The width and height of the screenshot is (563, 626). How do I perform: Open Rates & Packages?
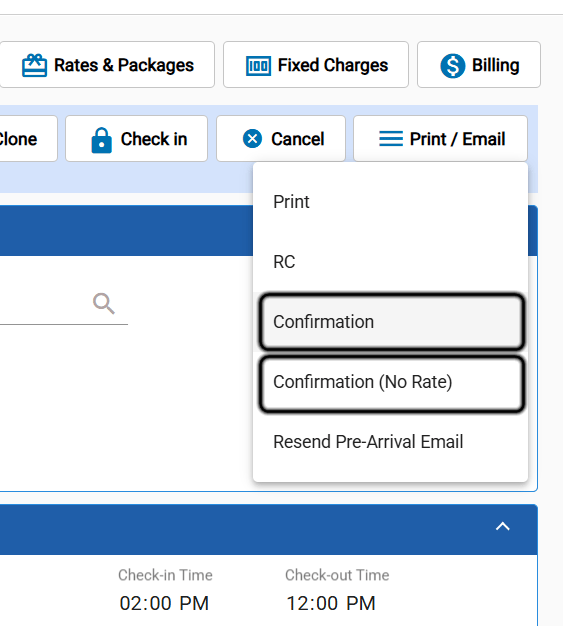[107, 65]
